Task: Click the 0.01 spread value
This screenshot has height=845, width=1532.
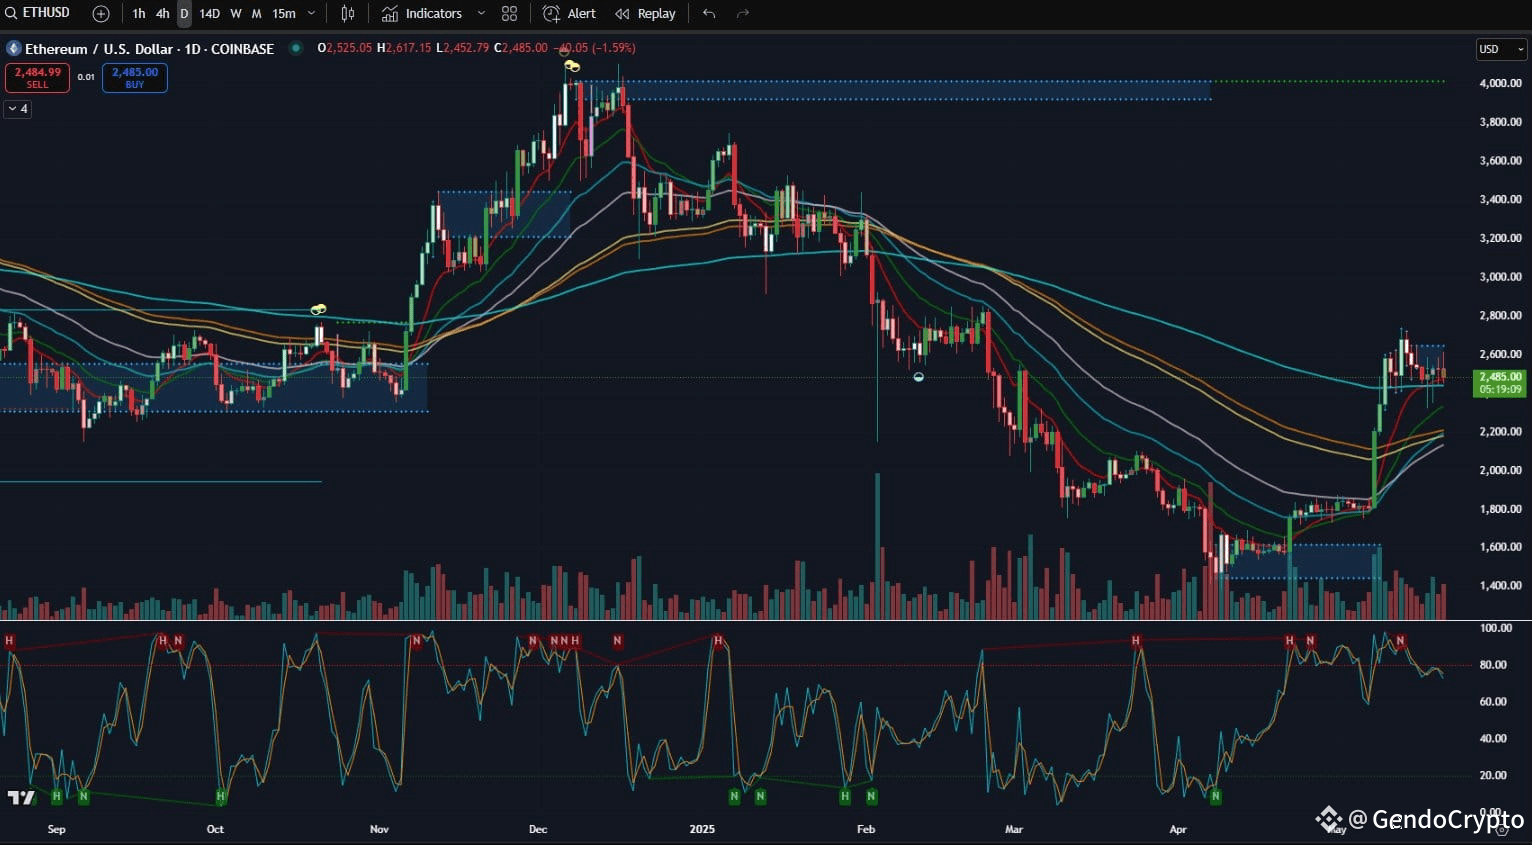Action: (86, 77)
